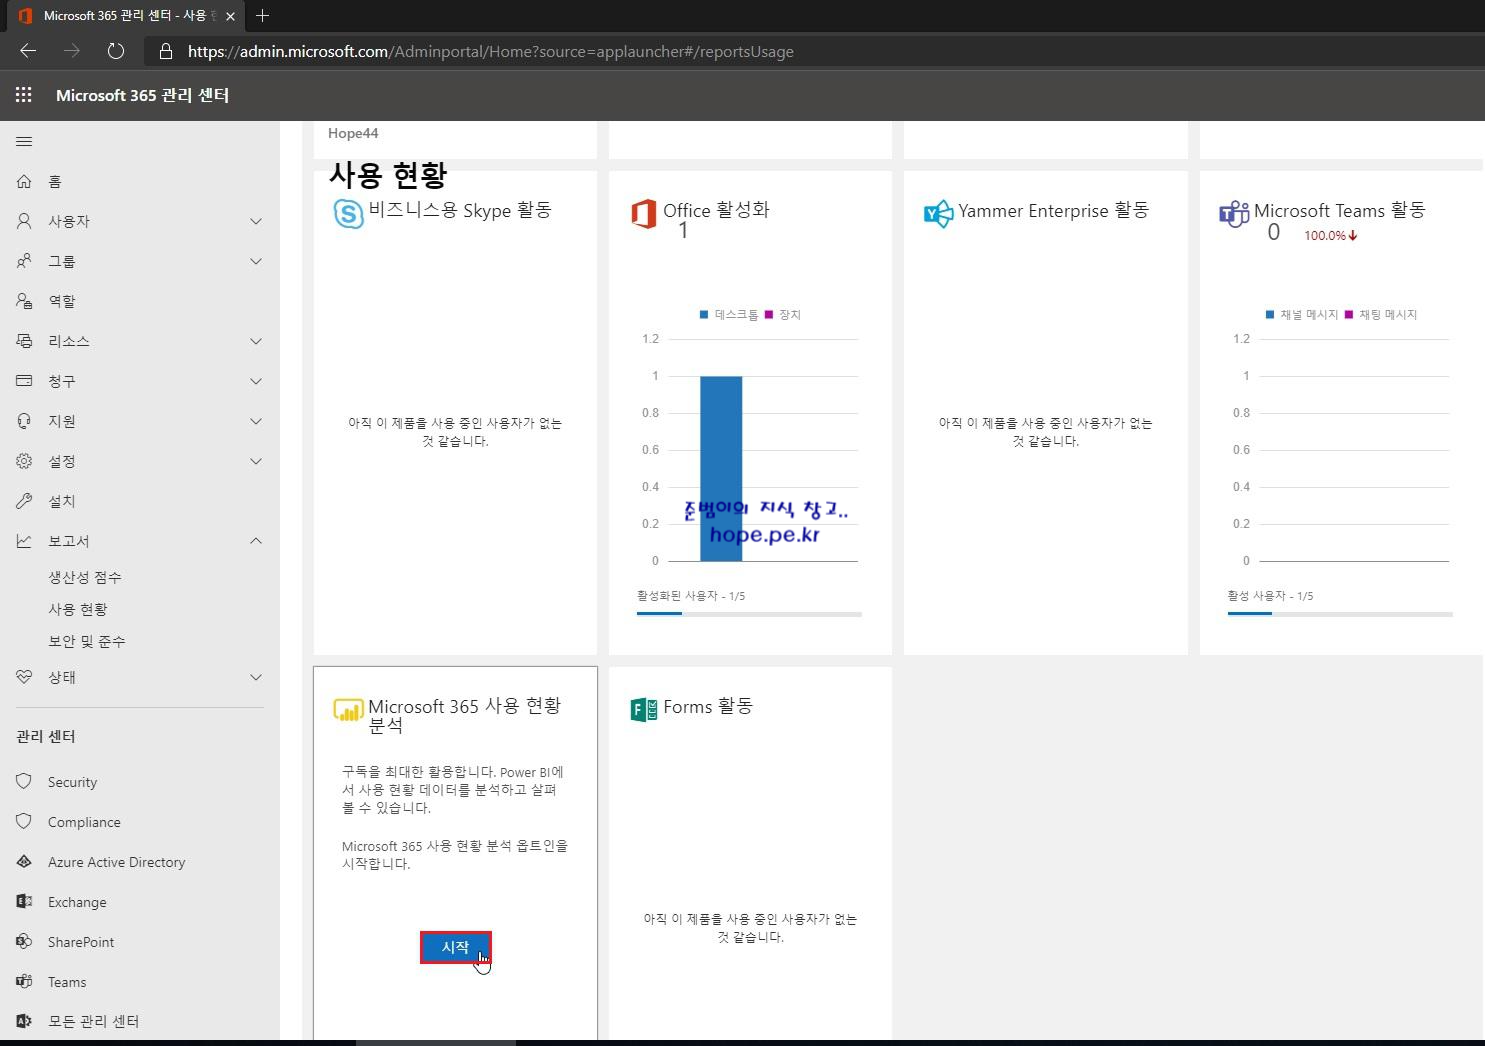Open the Yammer Enterprise 활동 card title
The width and height of the screenshot is (1485, 1046).
pyautogui.click(x=1054, y=210)
